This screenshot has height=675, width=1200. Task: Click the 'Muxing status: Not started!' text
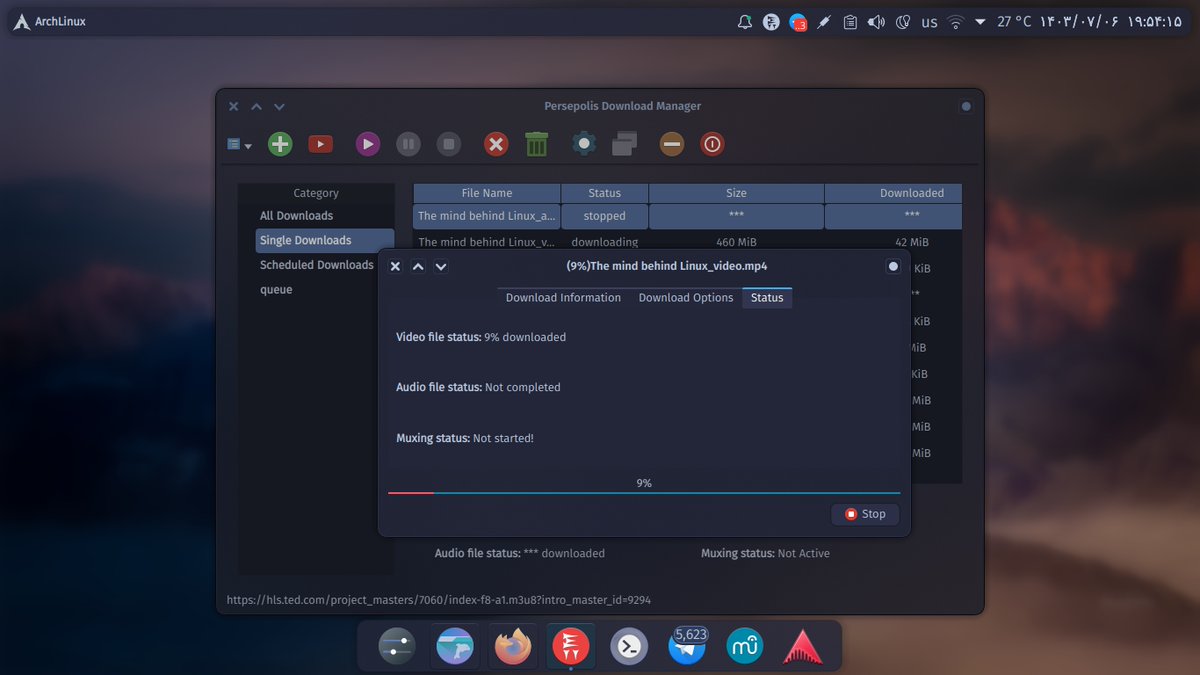click(x=465, y=438)
